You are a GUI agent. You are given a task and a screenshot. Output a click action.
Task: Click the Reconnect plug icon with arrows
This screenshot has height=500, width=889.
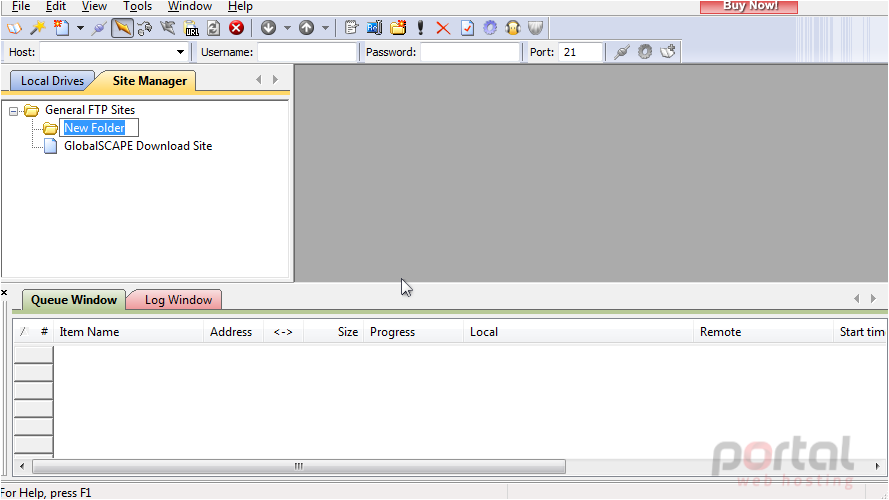[x=145, y=28]
